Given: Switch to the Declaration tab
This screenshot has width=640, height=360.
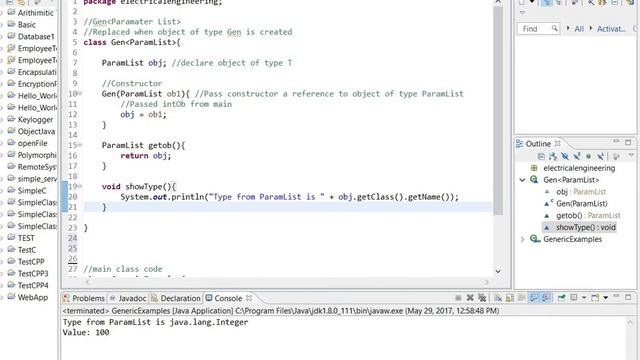Looking at the screenshot, I should 176,298.
